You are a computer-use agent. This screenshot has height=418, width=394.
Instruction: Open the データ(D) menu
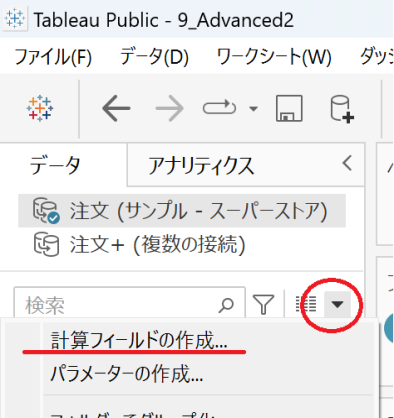(154, 57)
